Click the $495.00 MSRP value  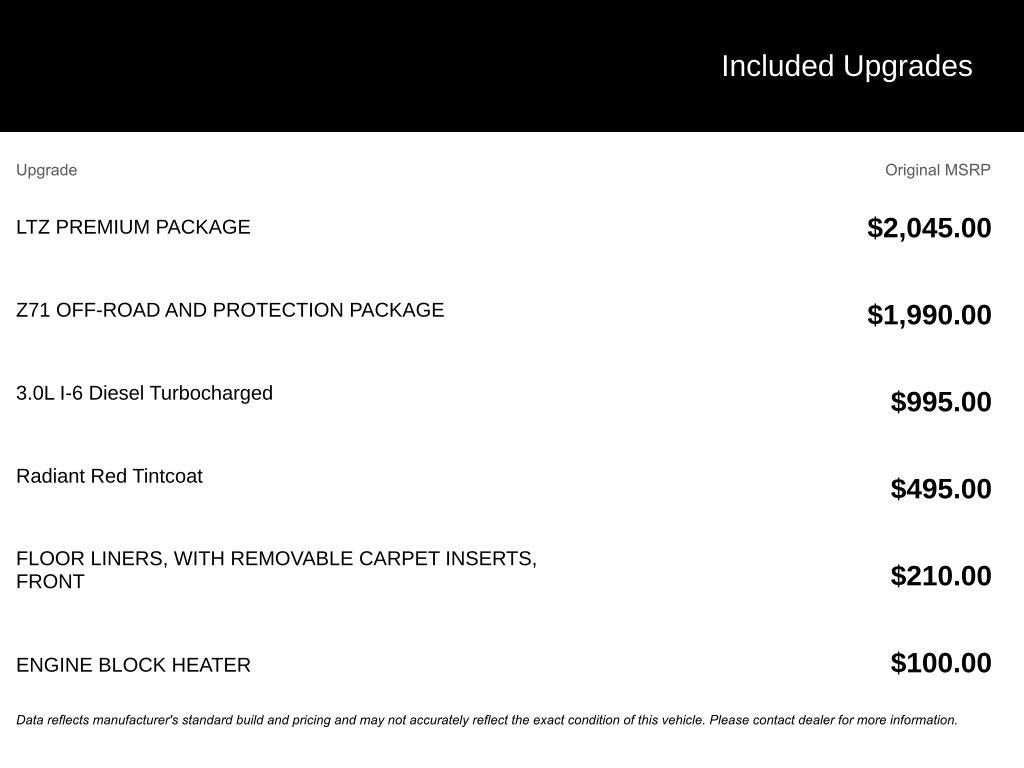(x=940, y=489)
